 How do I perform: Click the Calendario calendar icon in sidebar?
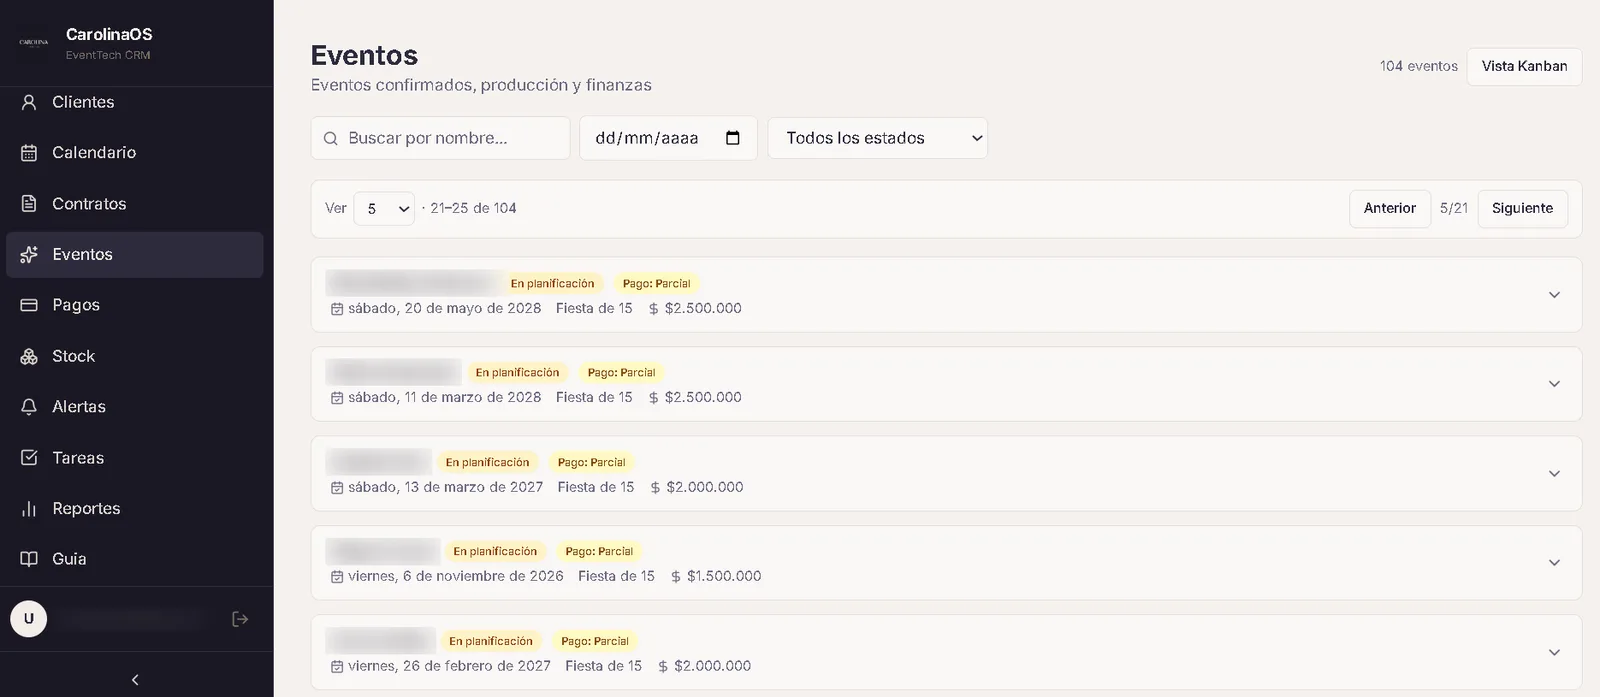pos(29,153)
